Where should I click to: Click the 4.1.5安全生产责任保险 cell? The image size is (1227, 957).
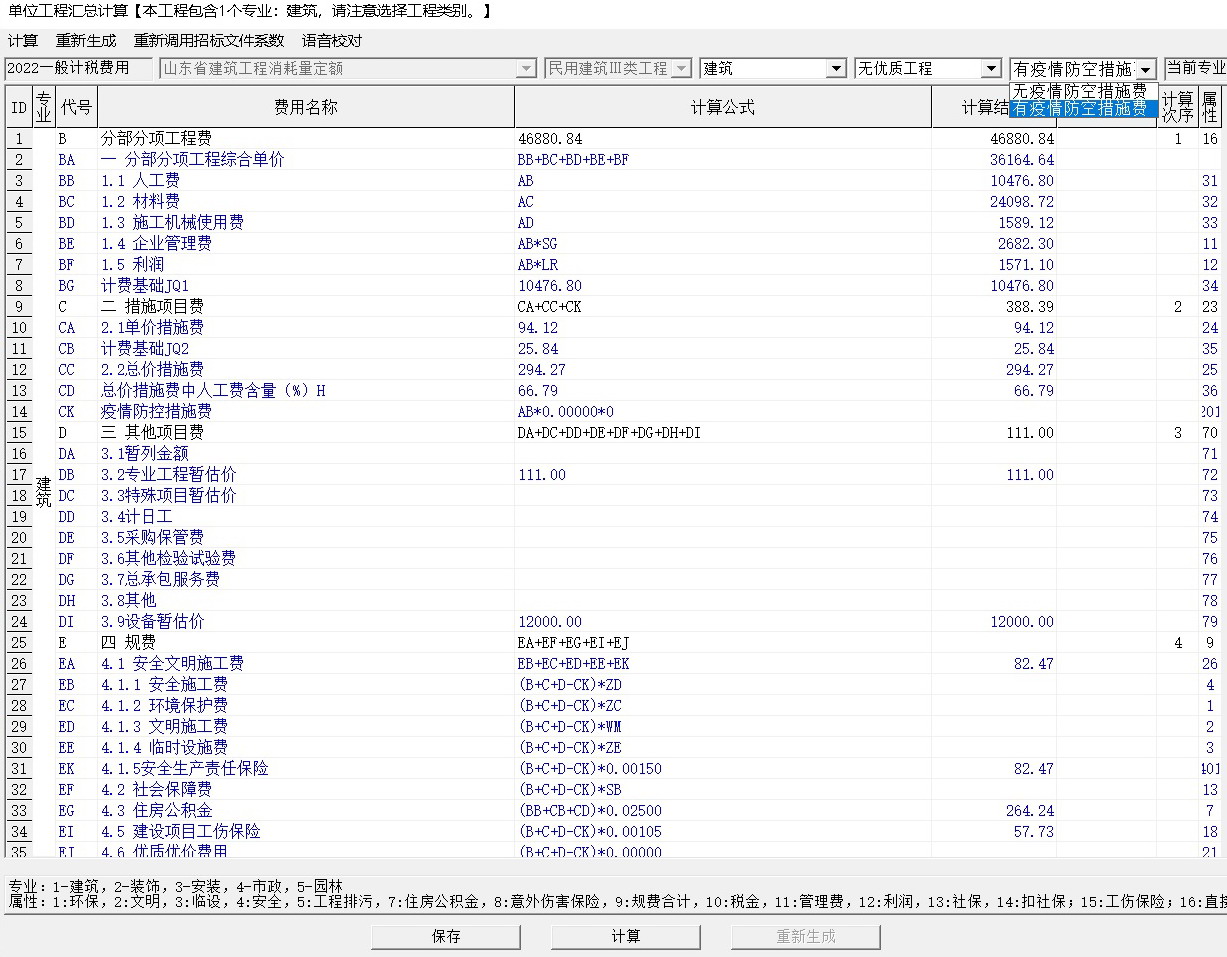[x=306, y=769]
